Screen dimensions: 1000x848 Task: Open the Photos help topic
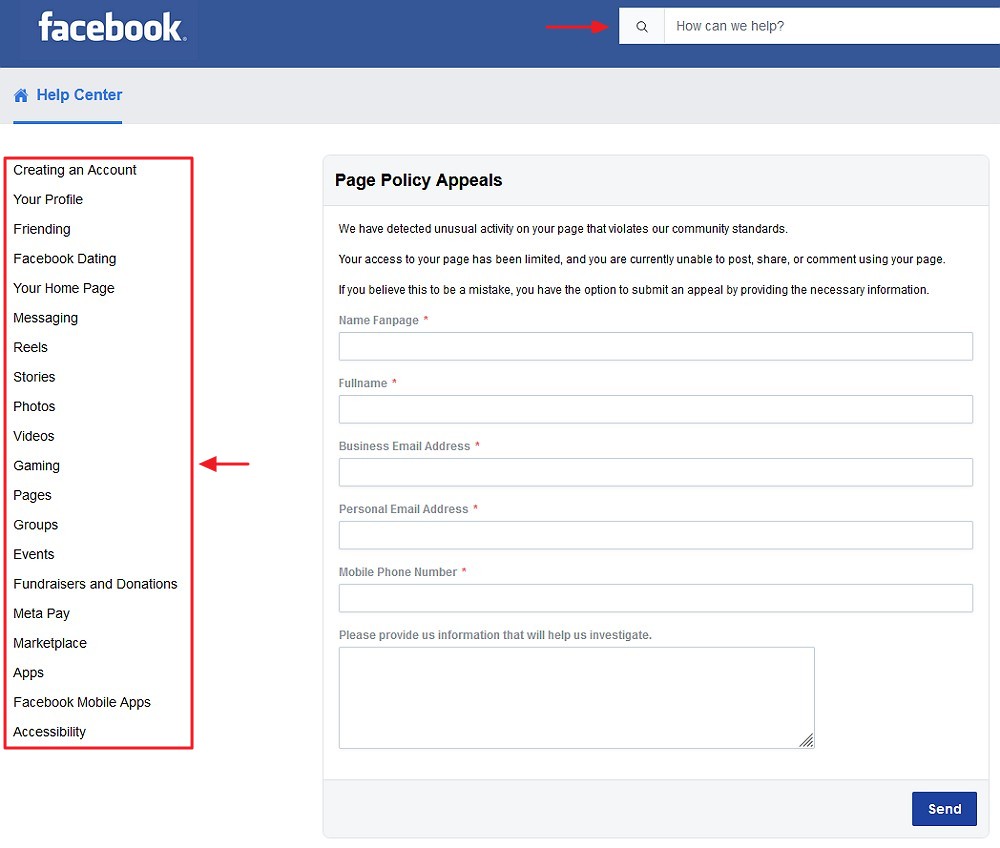click(34, 406)
